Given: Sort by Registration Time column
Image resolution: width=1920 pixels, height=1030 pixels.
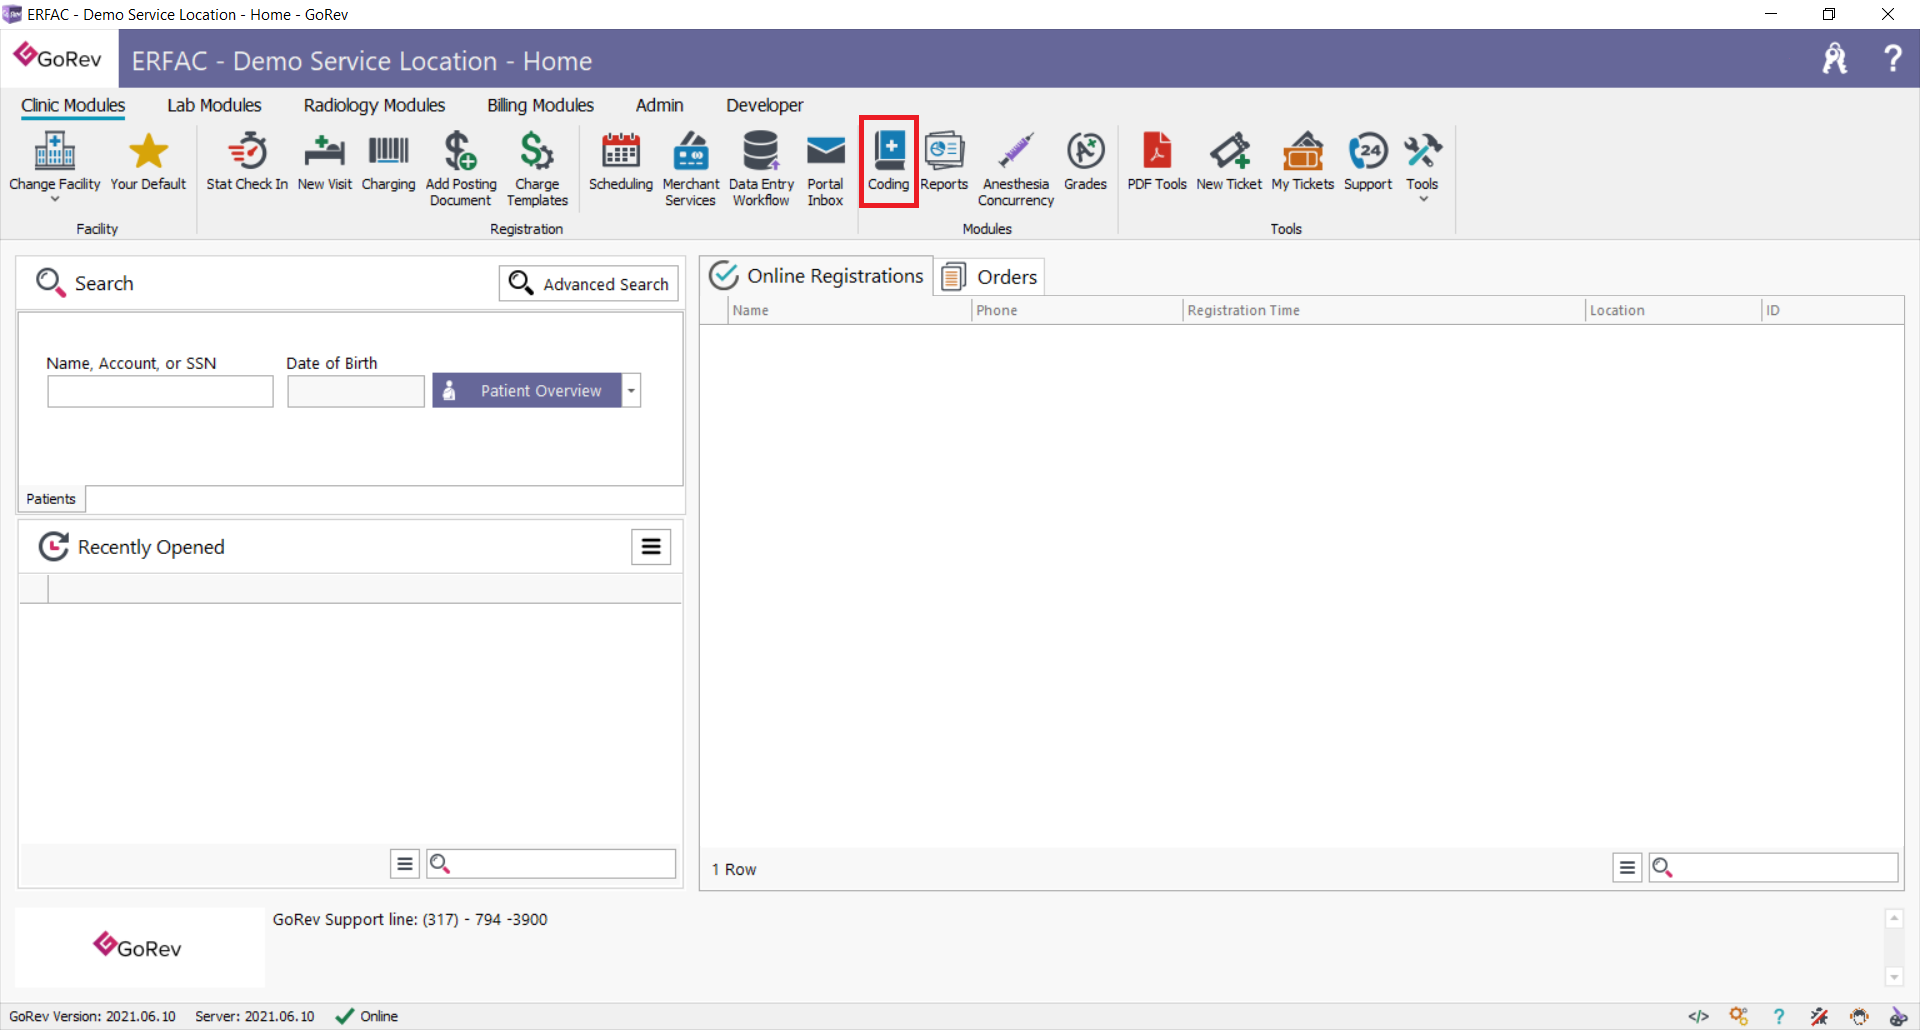Looking at the screenshot, I should 1384,310.
